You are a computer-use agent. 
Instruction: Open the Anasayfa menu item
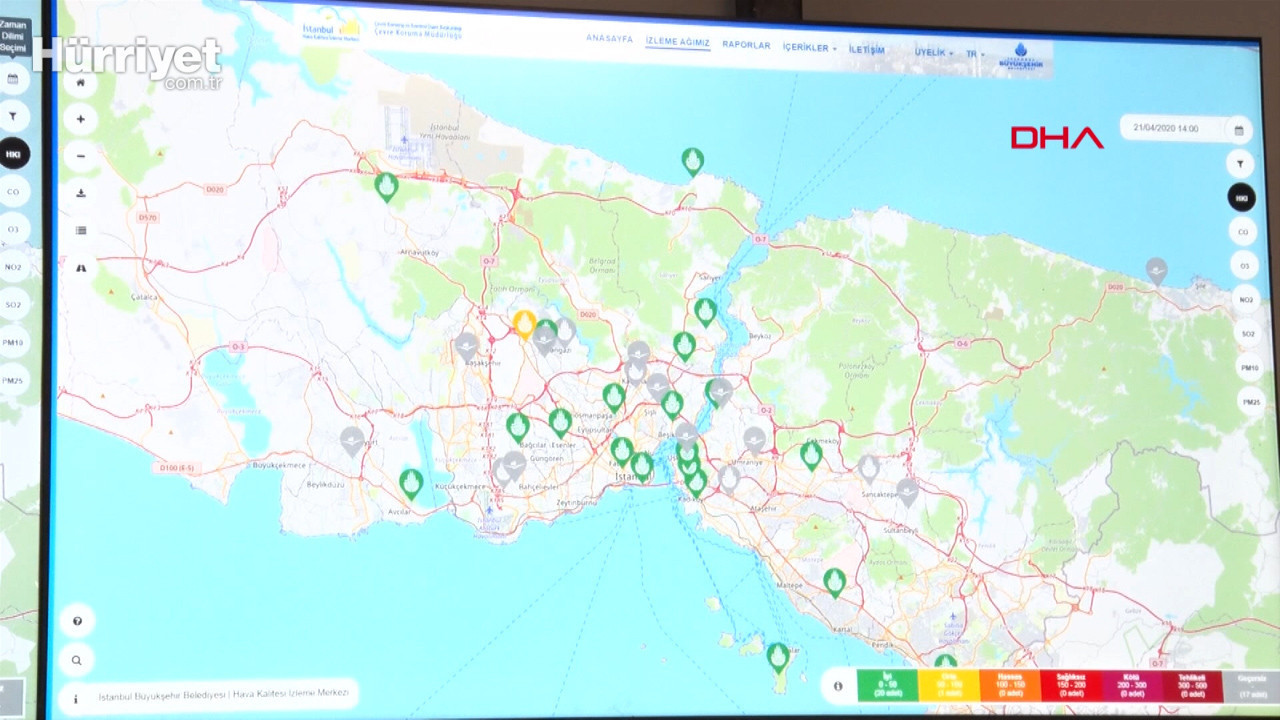(x=609, y=39)
